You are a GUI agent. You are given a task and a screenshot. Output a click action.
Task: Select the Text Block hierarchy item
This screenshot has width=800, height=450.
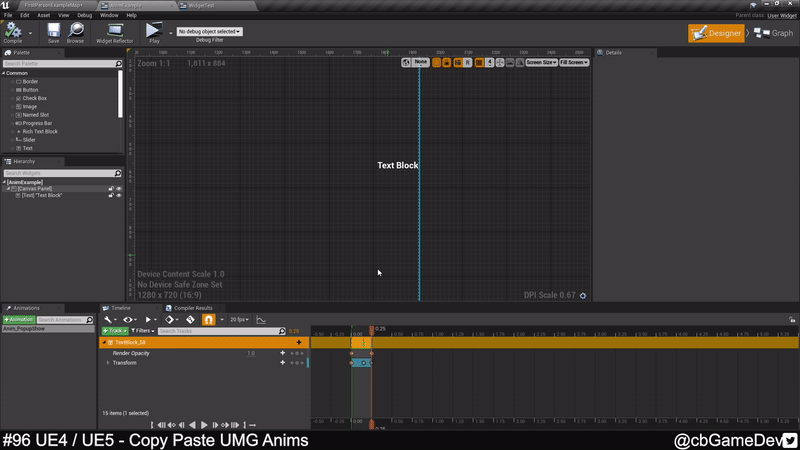[41, 195]
